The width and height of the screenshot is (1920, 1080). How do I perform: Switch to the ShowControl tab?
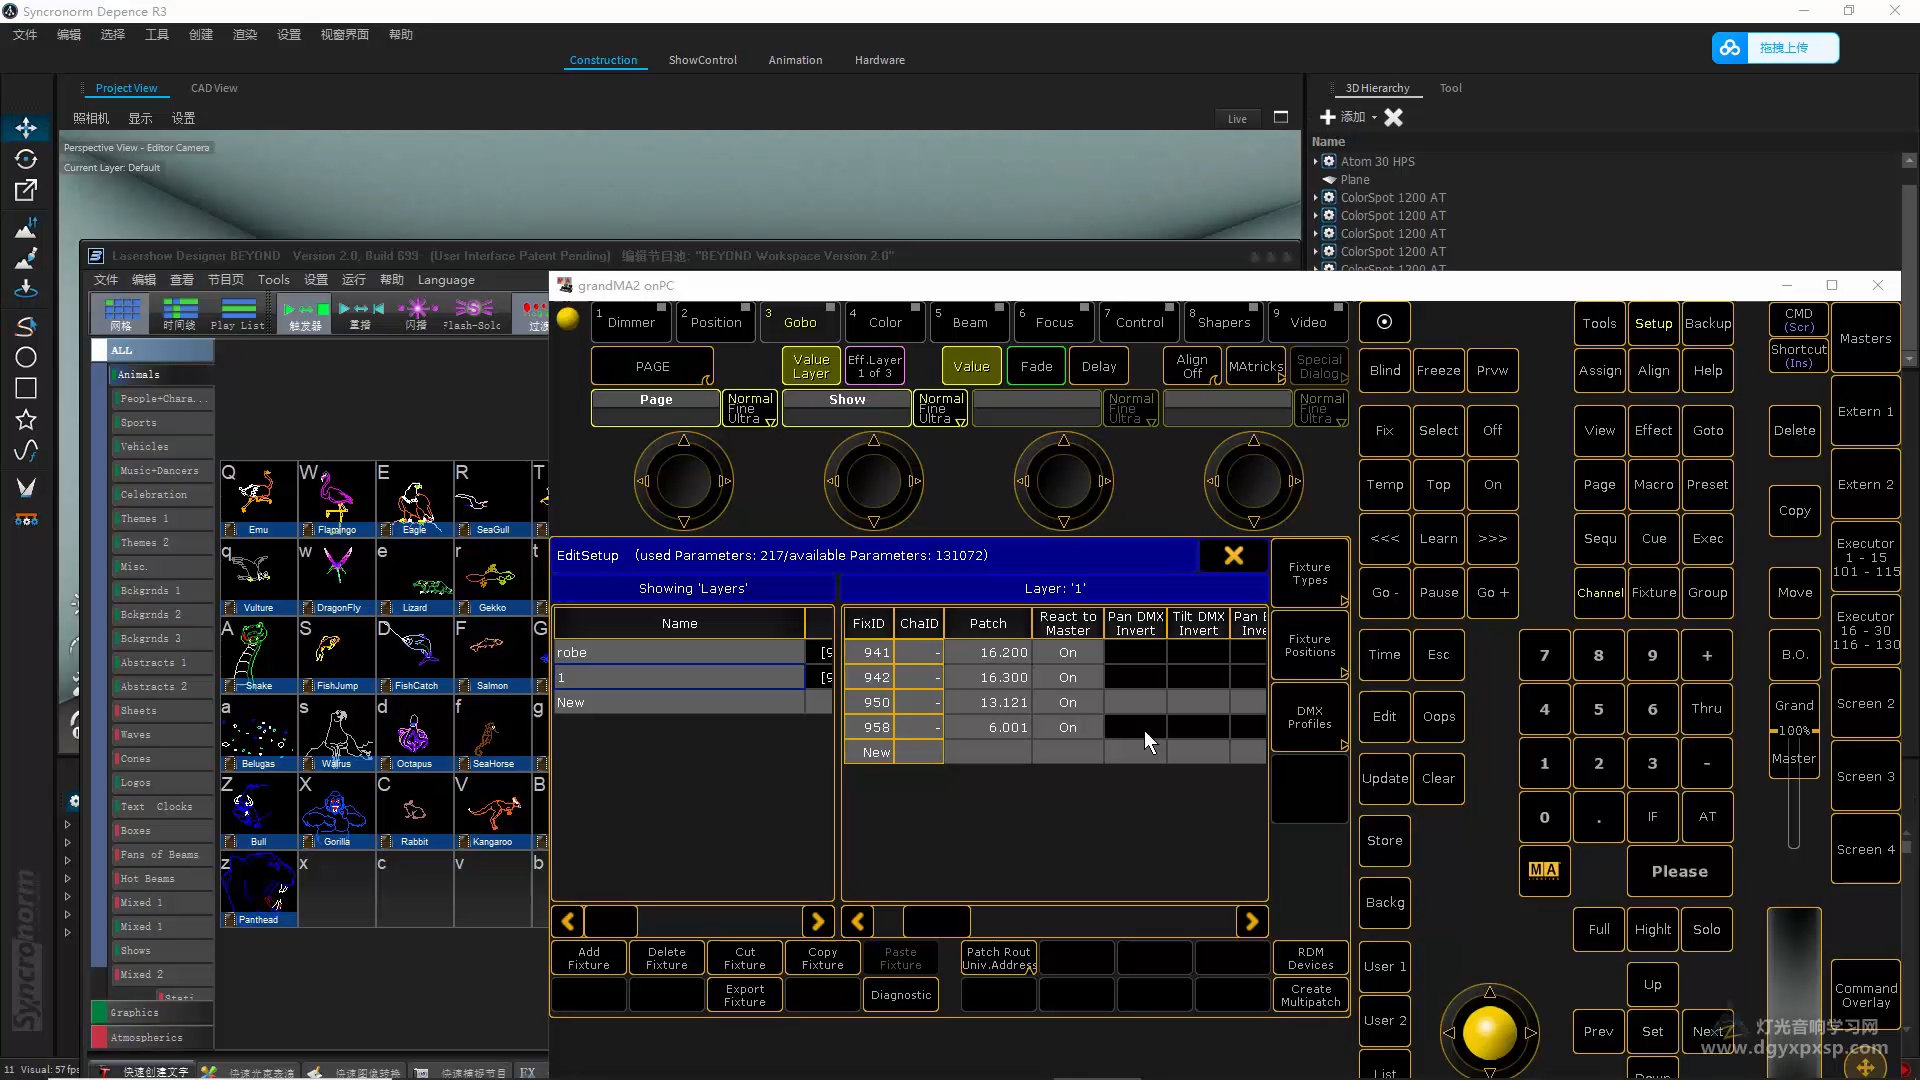703,60
